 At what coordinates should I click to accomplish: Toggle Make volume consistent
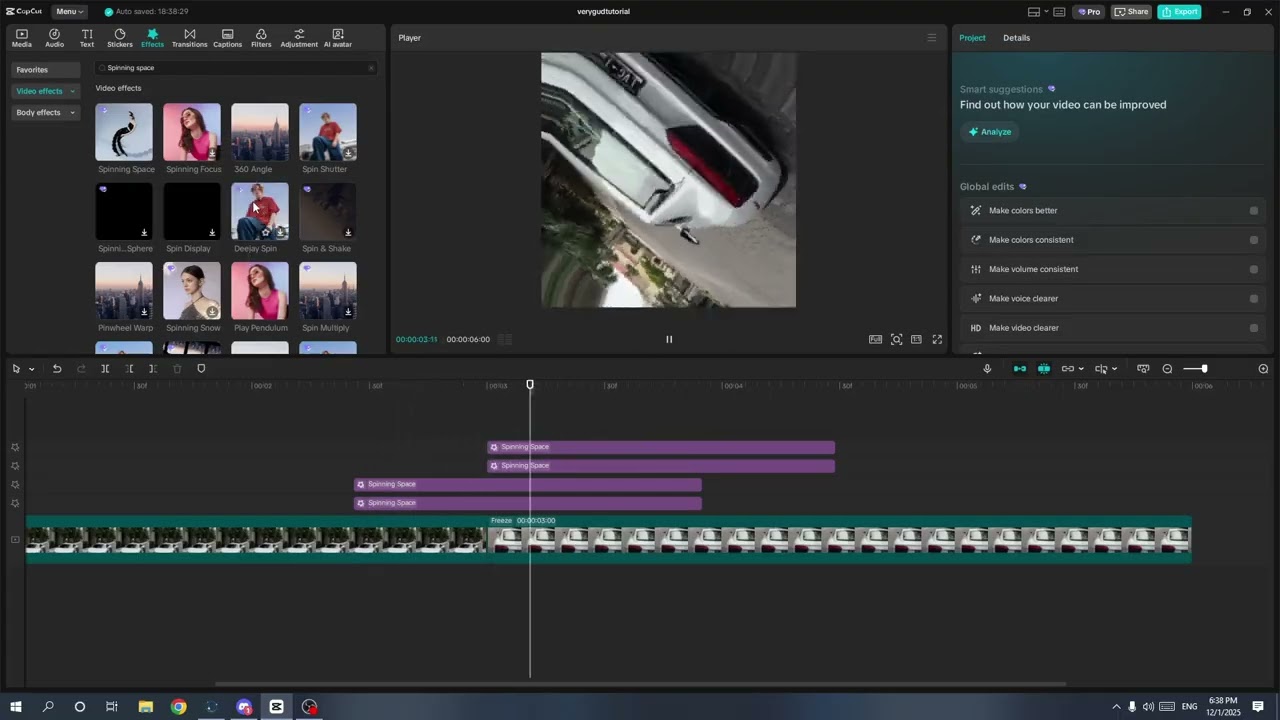1254,269
